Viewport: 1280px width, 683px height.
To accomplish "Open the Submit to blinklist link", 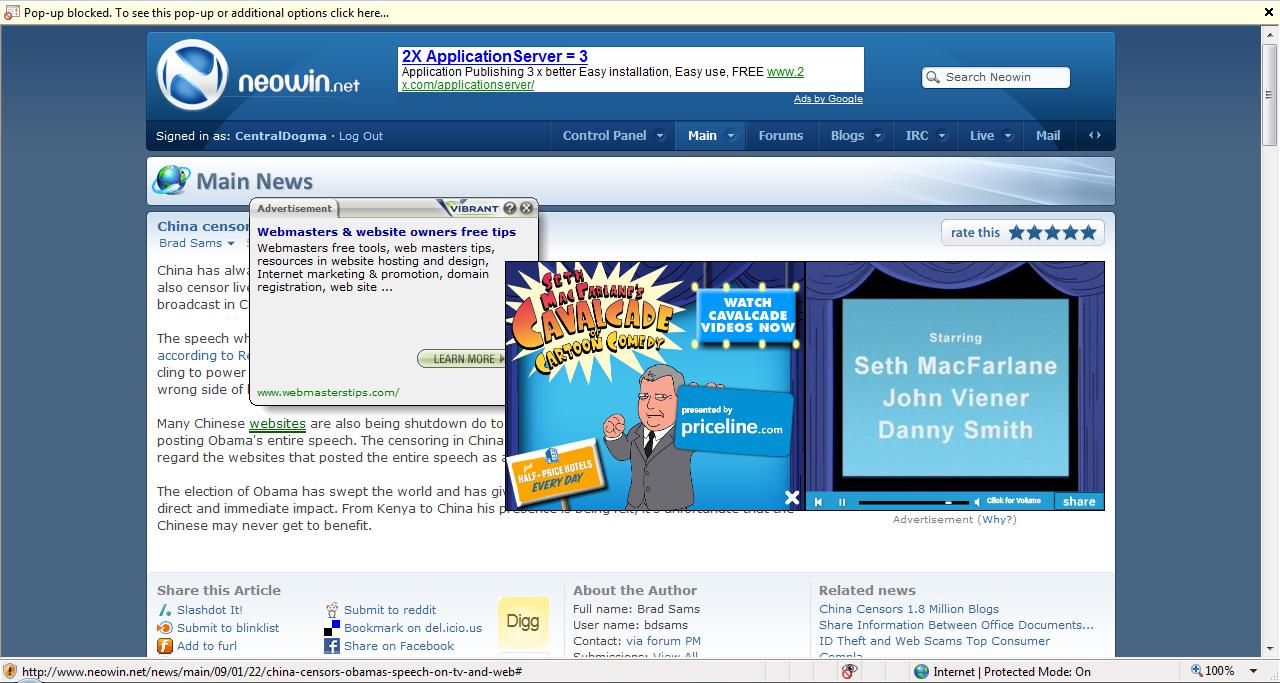I will click(x=228, y=628).
